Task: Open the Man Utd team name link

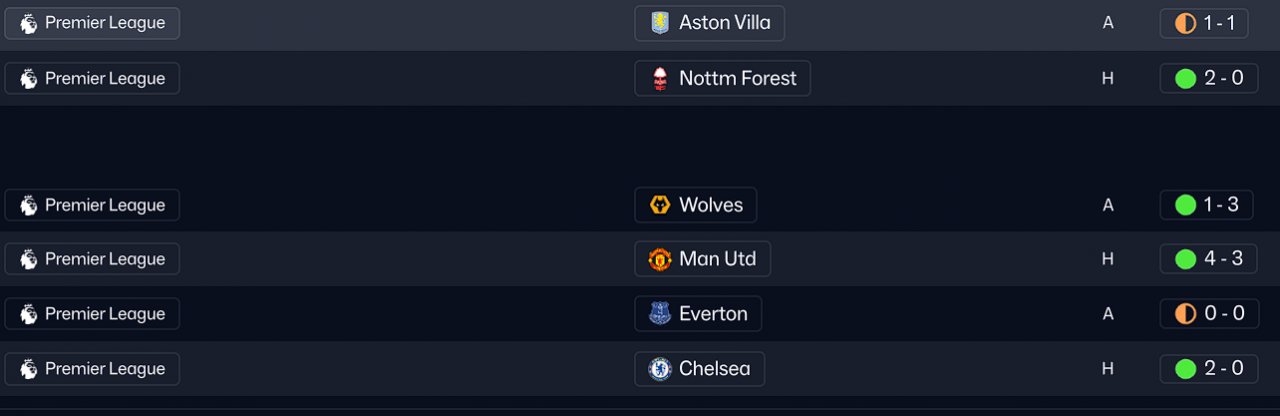Action: [717, 259]
